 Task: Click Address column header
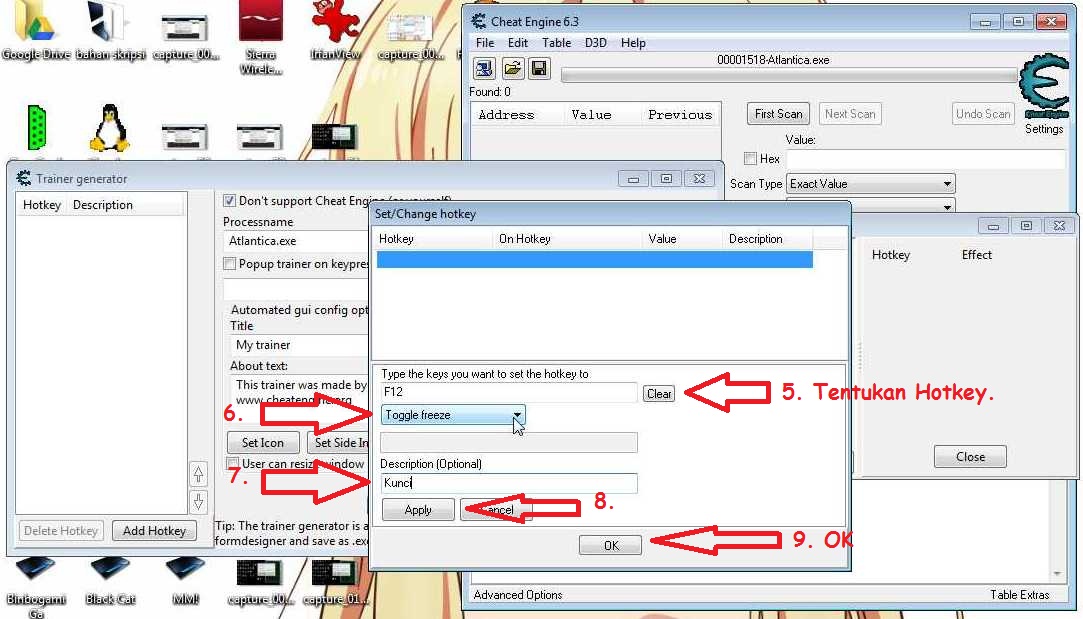tap(506, 115)
